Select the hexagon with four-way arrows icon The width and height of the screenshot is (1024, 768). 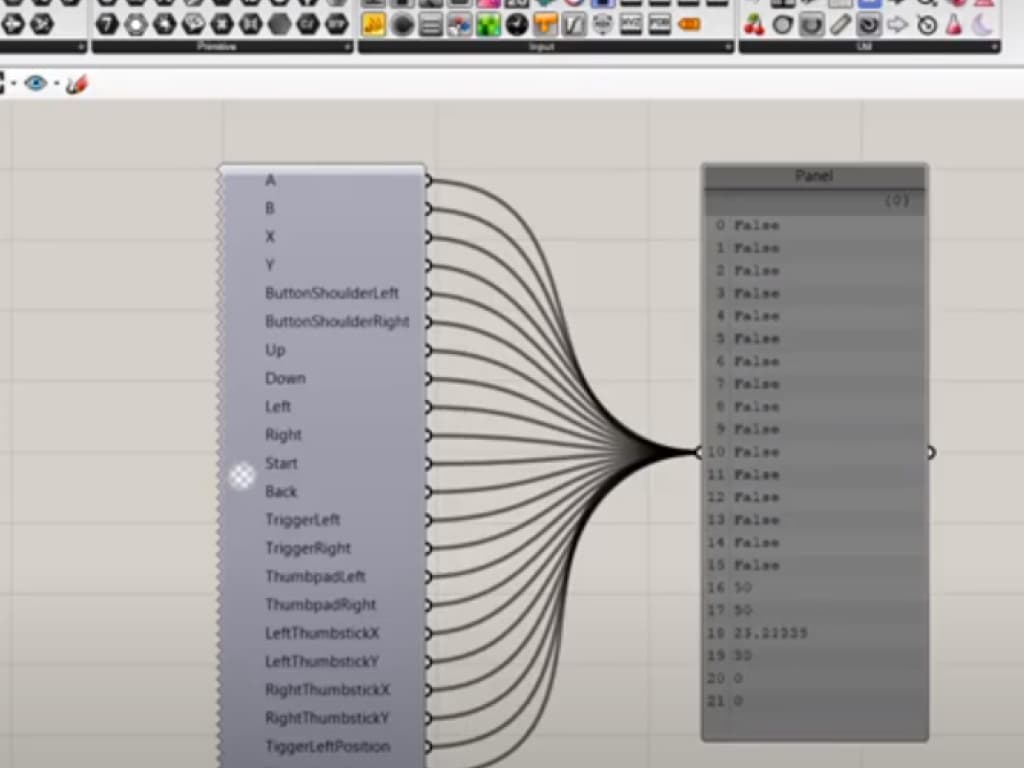click(13, 25)
